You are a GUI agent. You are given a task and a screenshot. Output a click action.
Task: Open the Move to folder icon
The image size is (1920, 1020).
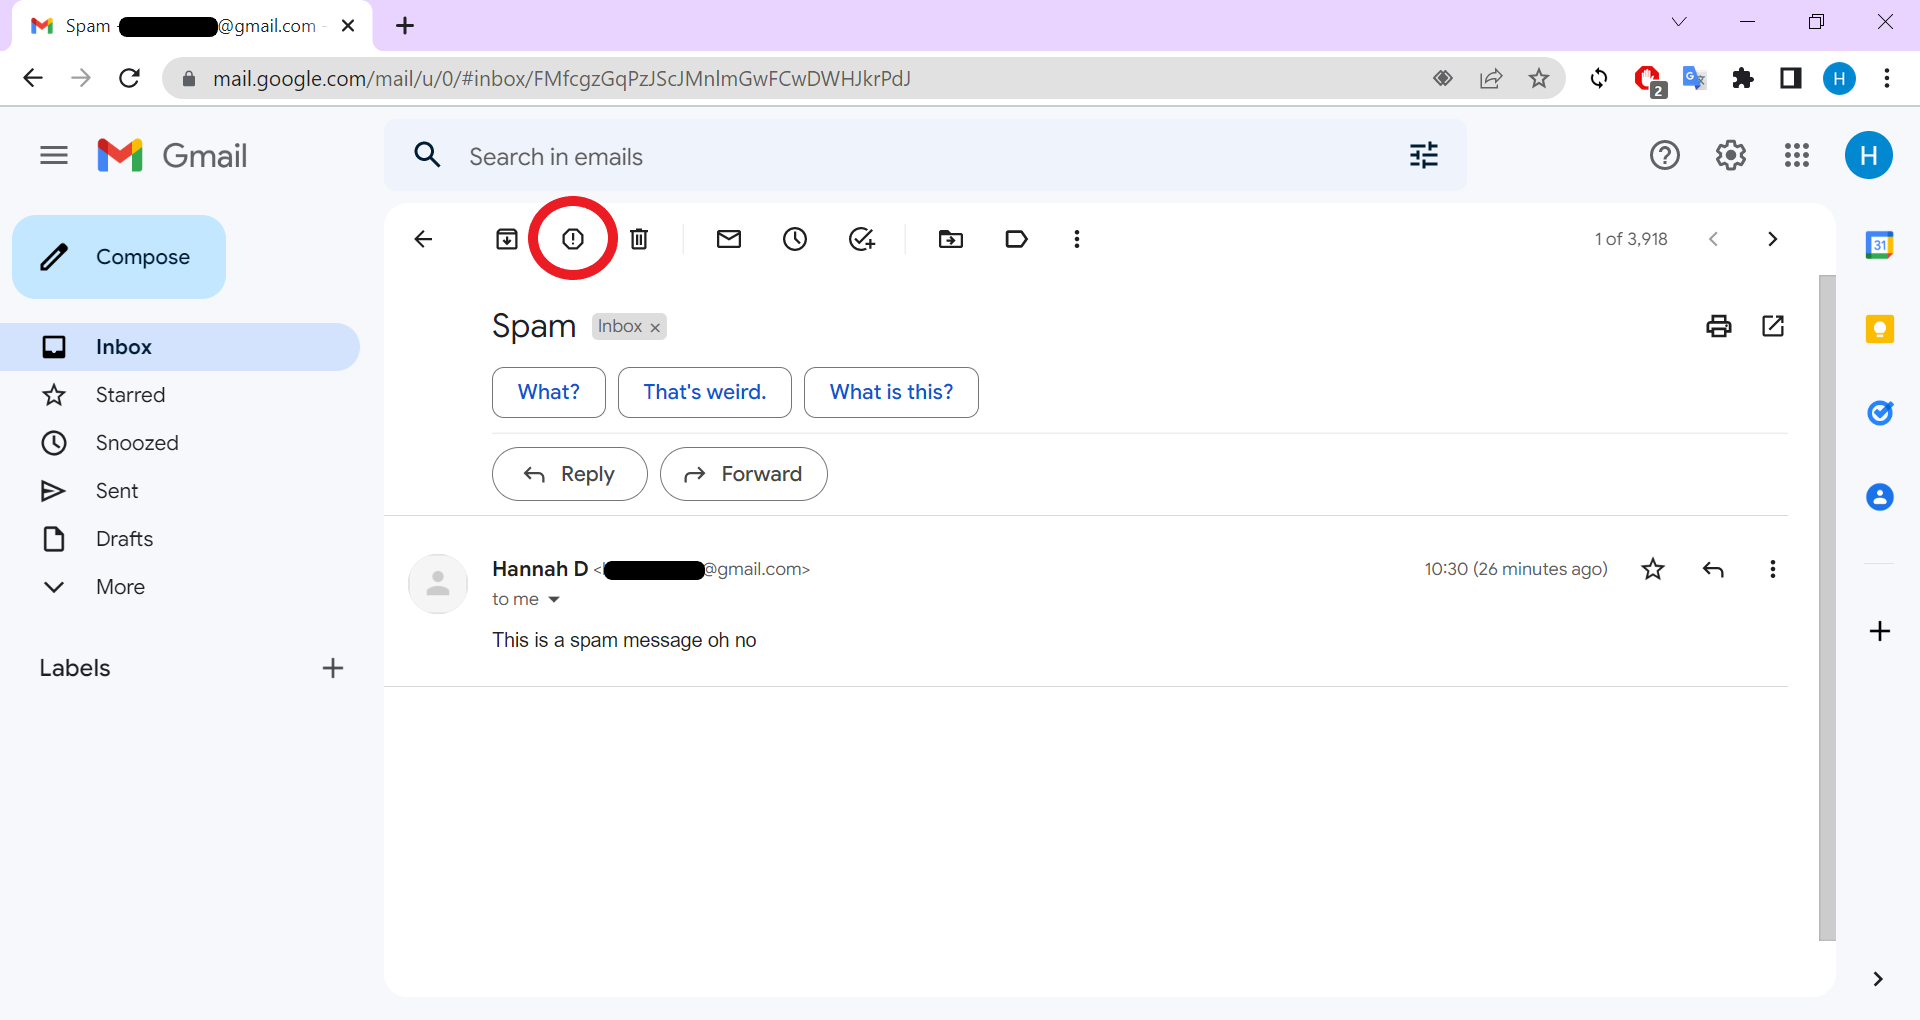951,239
